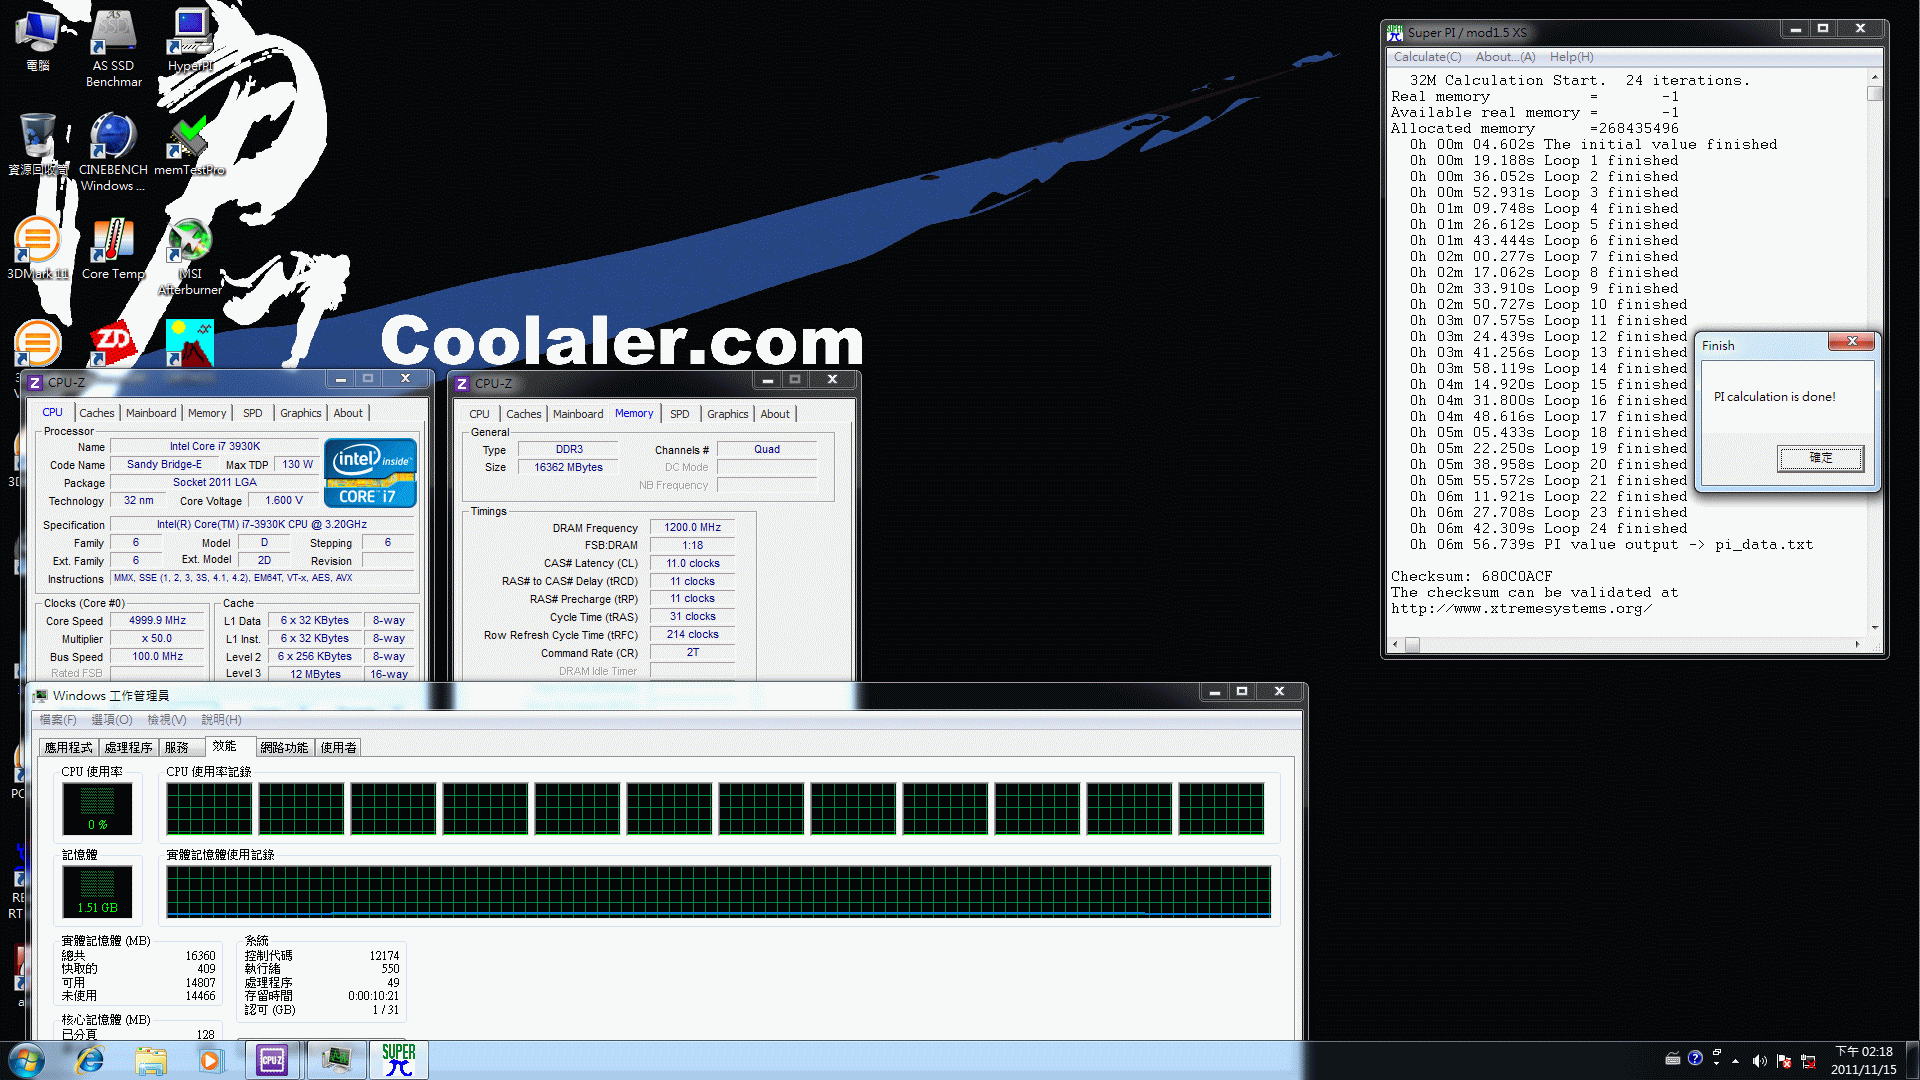Click the volume speaker tray icon

[1759, 1061]
